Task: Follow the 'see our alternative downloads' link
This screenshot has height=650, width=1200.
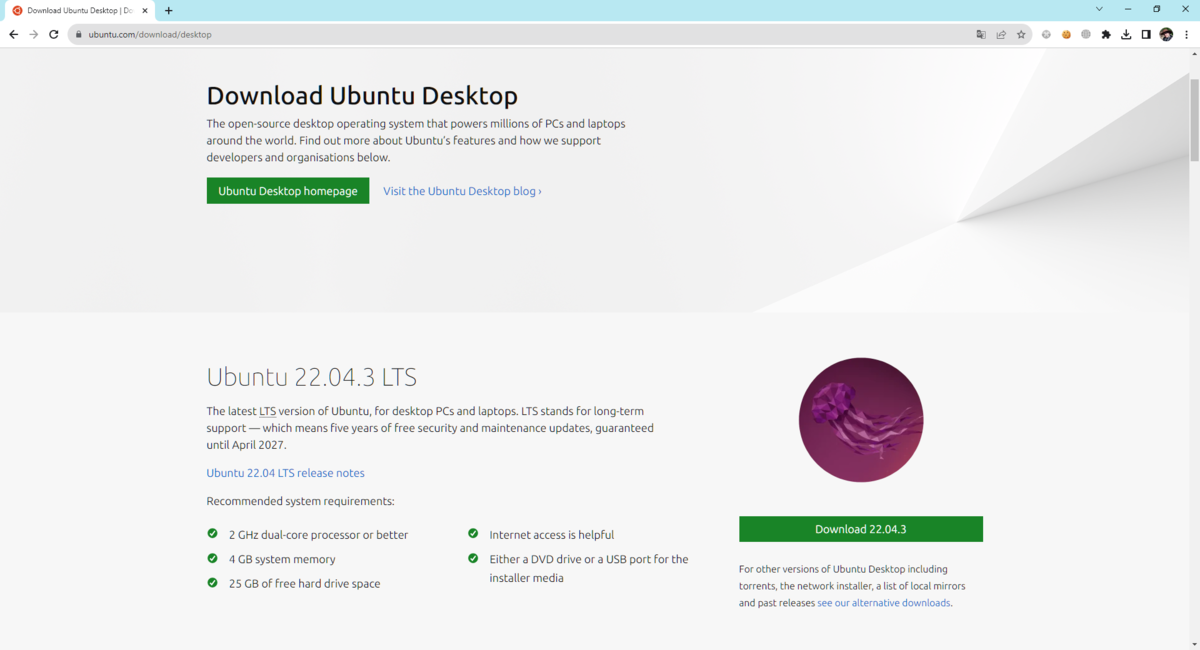Action: (x=884, y=603)
